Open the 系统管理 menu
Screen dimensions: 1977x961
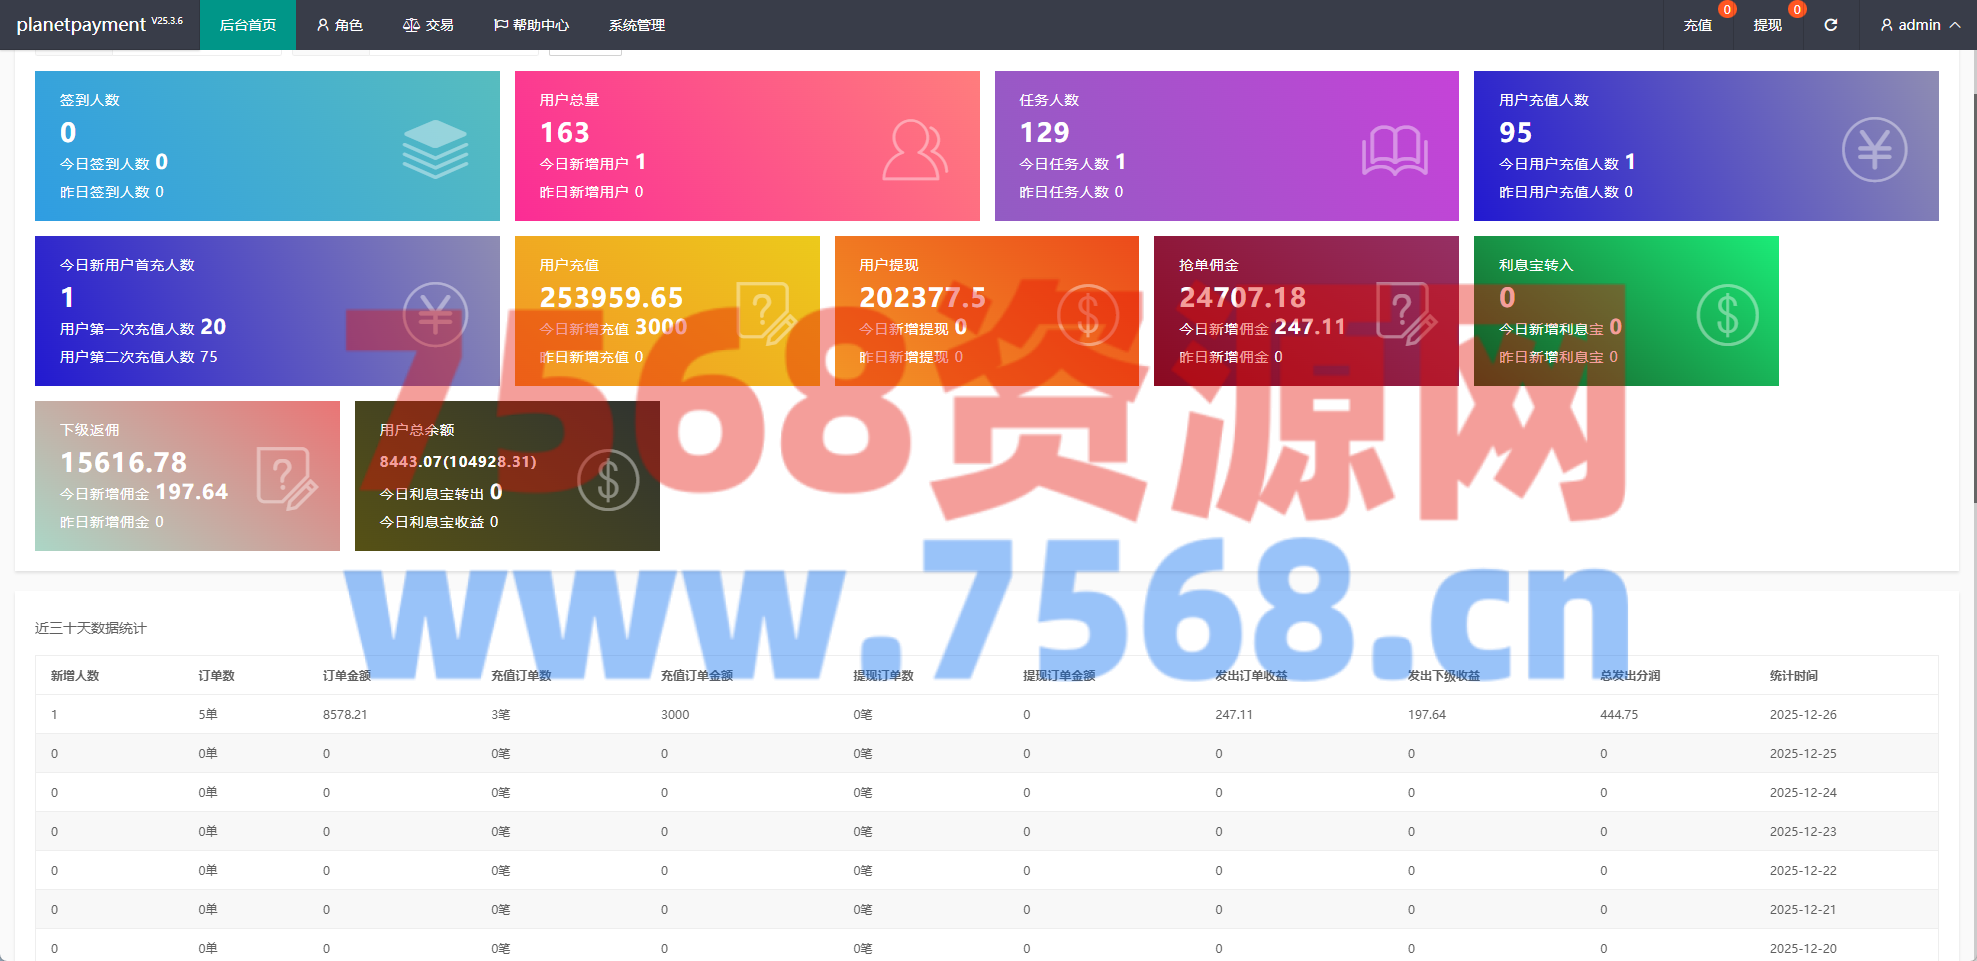[x=636, y=25]
